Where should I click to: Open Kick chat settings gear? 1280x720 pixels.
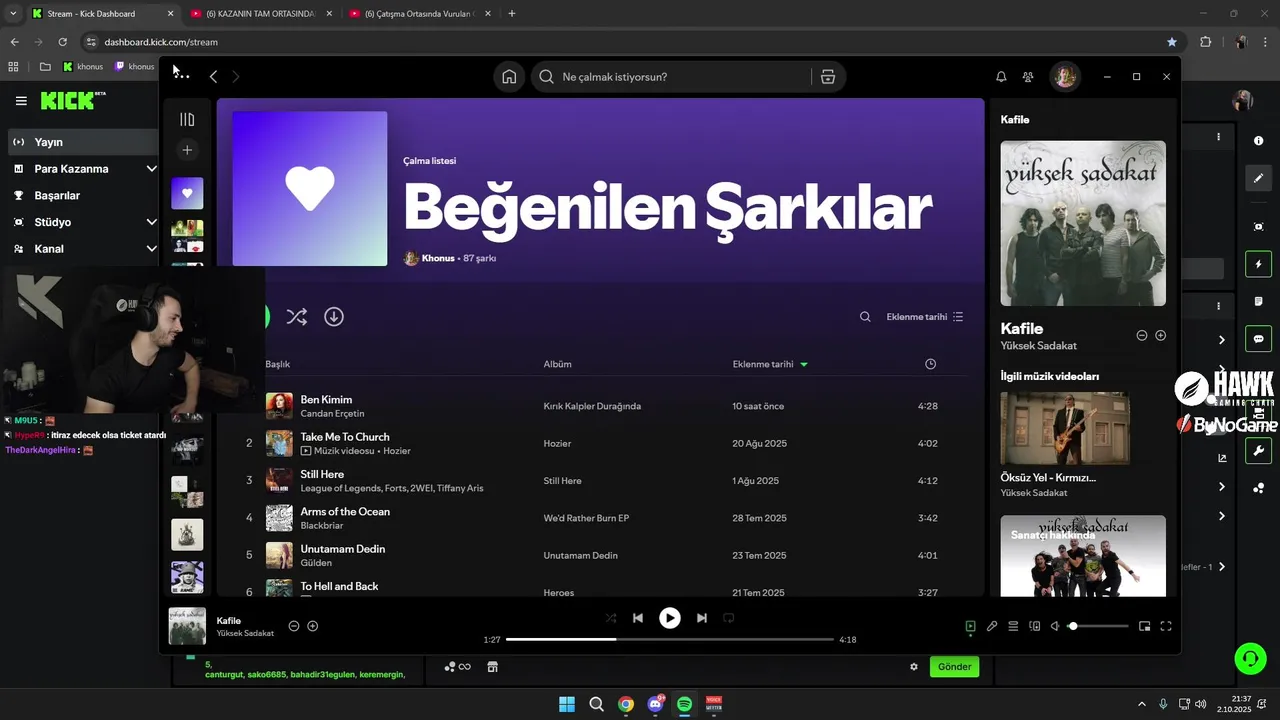(x=913, y=667)
